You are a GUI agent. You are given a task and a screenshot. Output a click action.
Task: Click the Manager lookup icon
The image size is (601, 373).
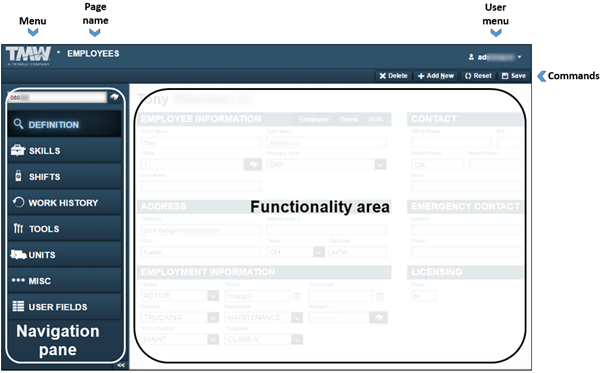pyautogui.click(x=378, y=317)
